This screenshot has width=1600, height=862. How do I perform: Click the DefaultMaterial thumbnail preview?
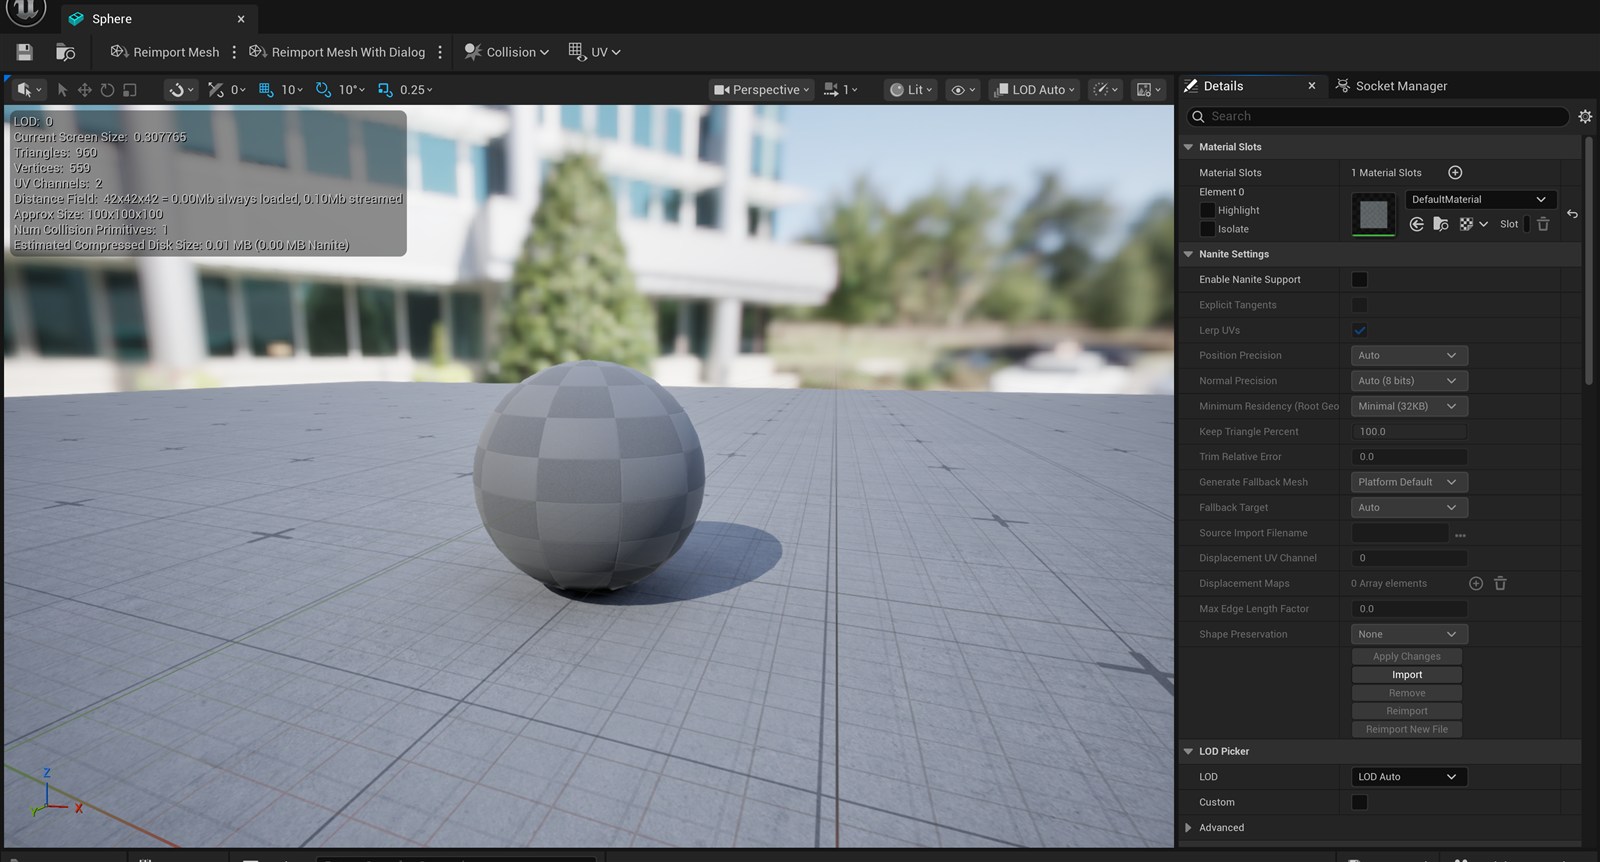(1374, 214)
